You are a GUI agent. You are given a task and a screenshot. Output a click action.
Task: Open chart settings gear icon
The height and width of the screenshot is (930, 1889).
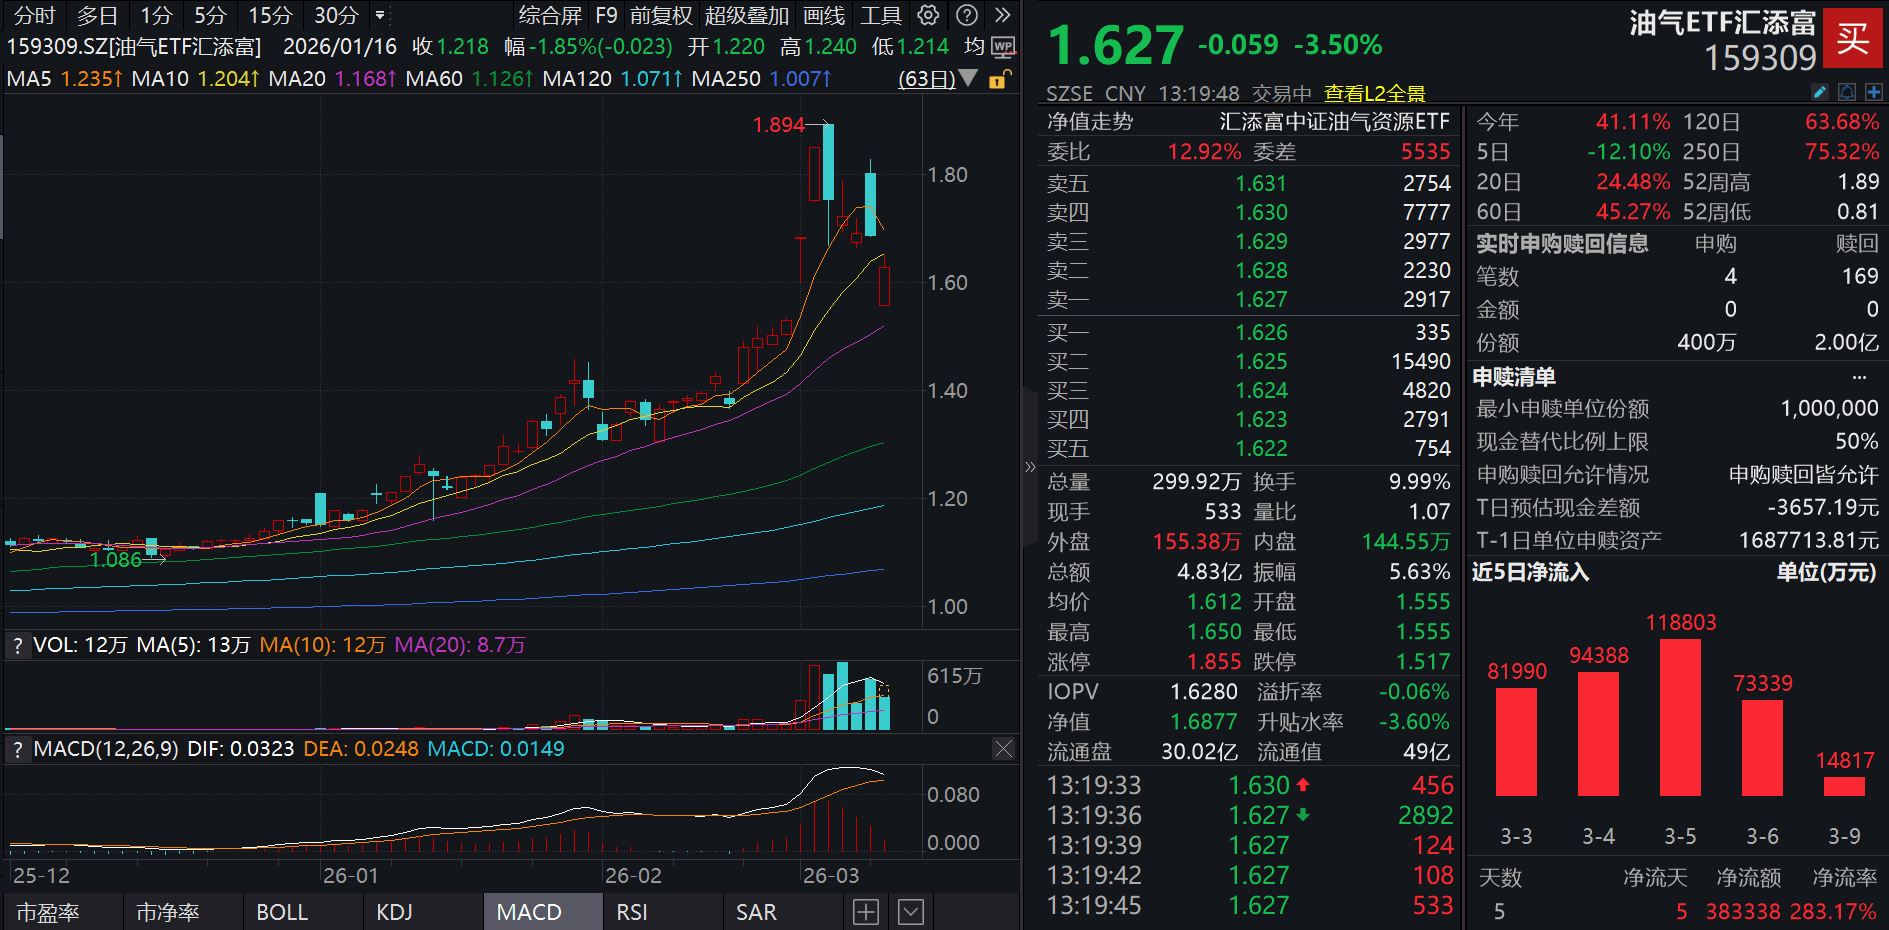[928, 15]
